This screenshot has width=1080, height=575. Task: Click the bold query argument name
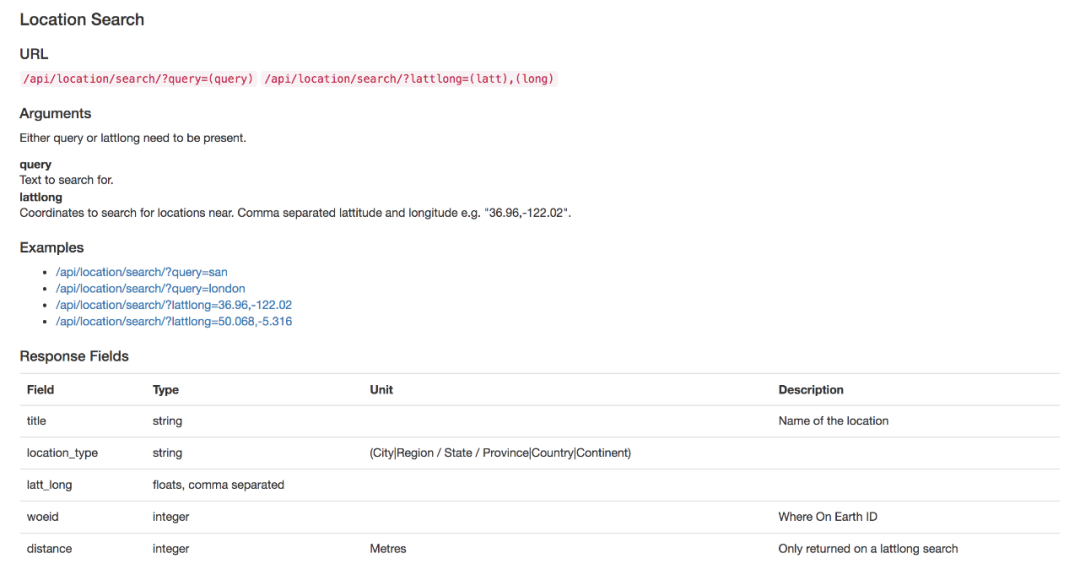[36, 165]
